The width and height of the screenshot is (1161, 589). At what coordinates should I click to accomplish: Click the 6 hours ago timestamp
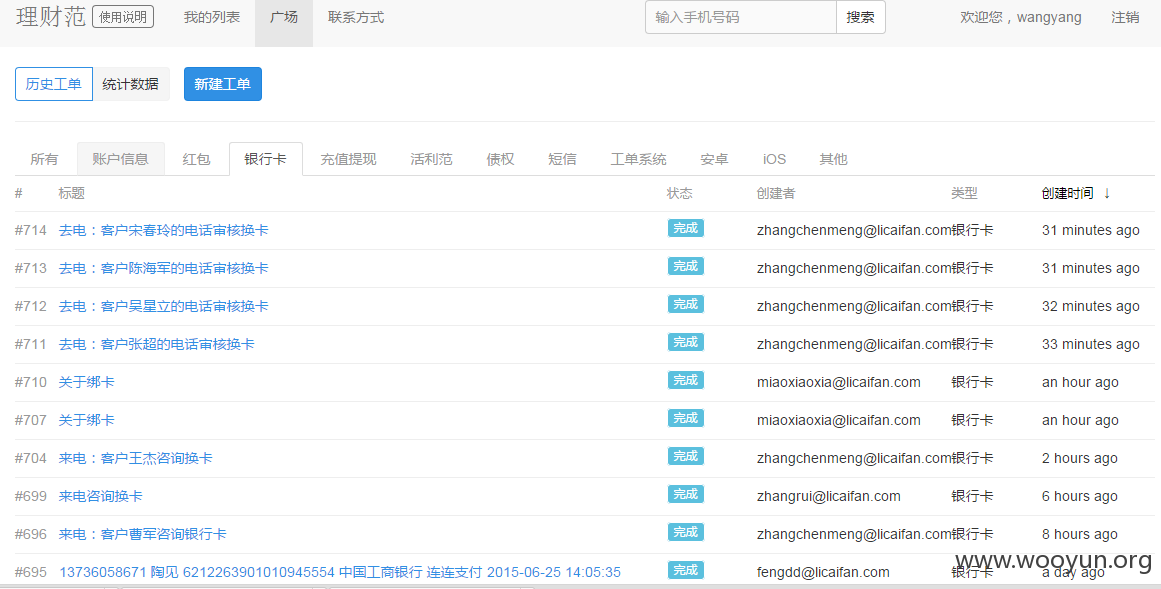[x=1080, y=496]
